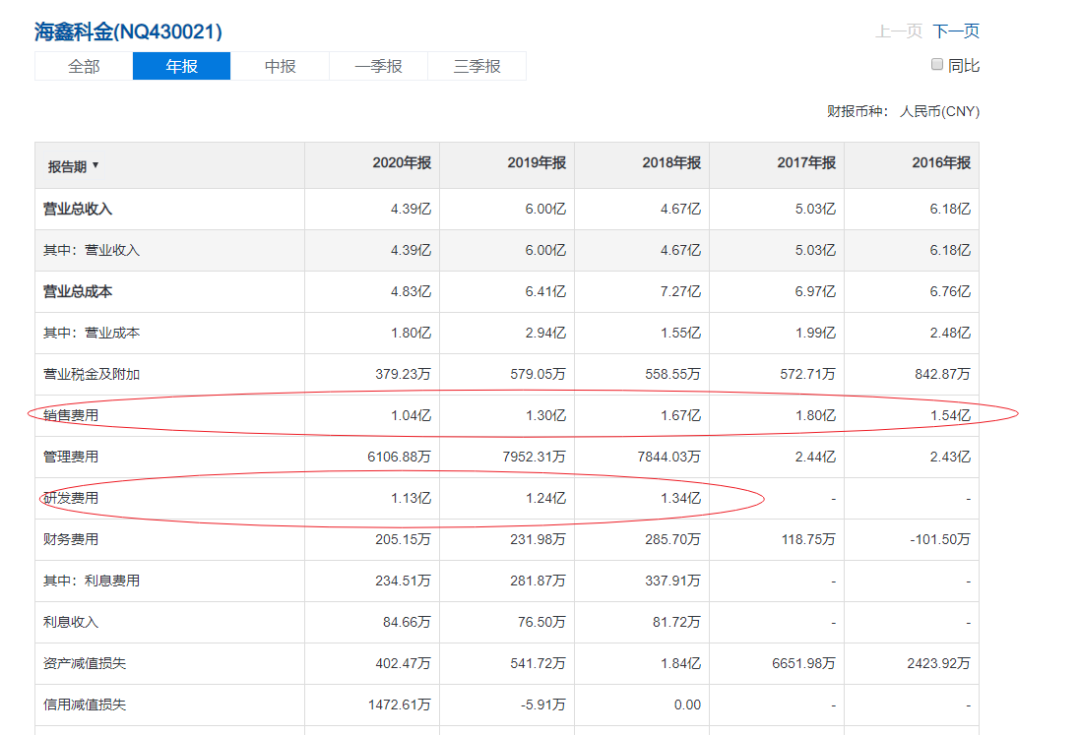Select the 其中：营业成本 row label
Image resolution: width=1080 pixels, height=735 pixels.
92,333
